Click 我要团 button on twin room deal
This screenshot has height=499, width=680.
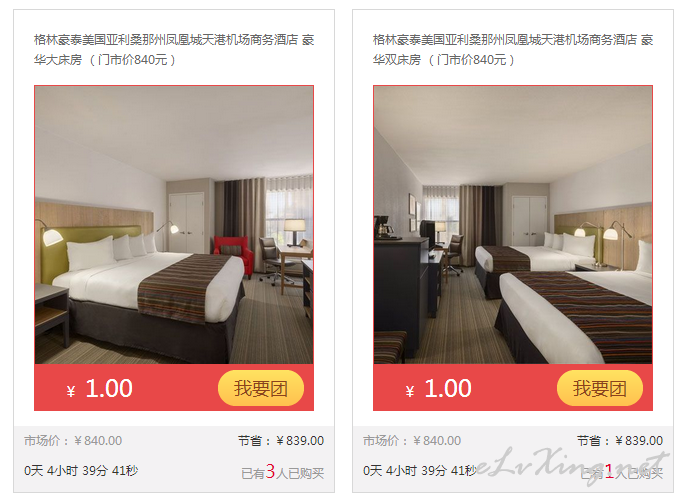(x=600, y=388)
